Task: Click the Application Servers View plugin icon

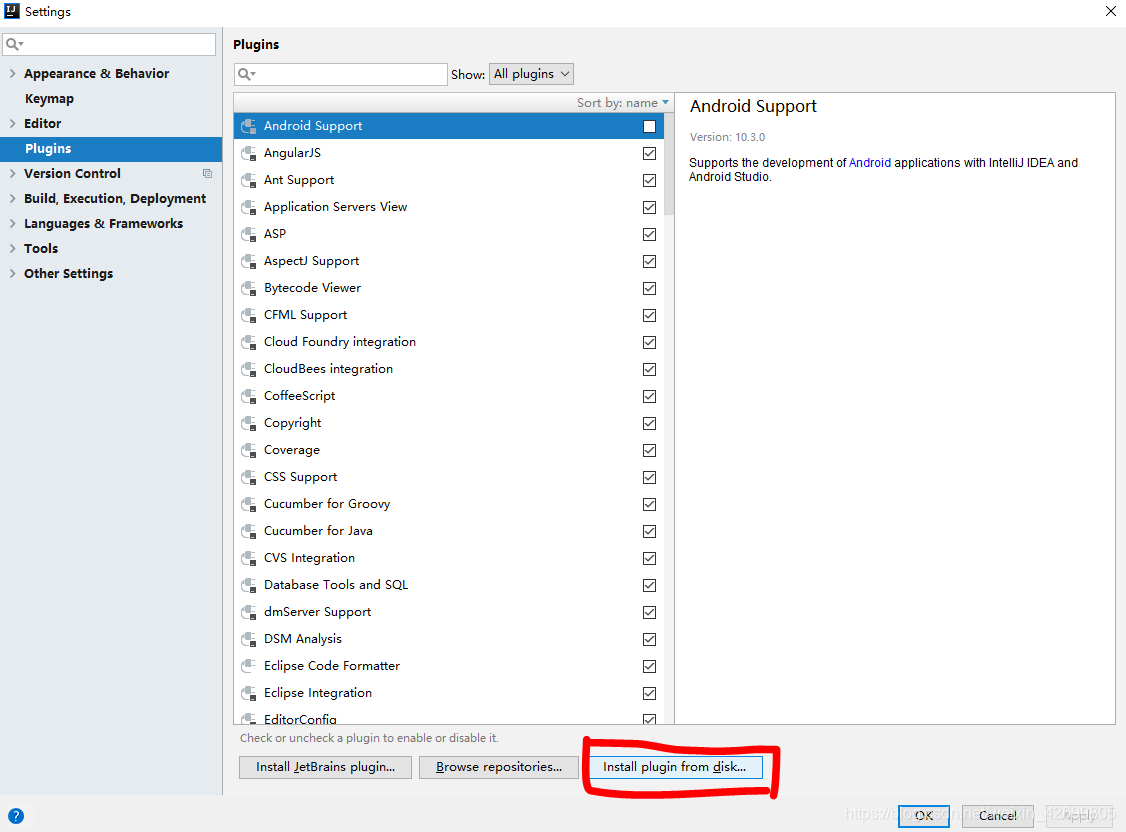Action: pyautogui.click(x=249, y=207)
